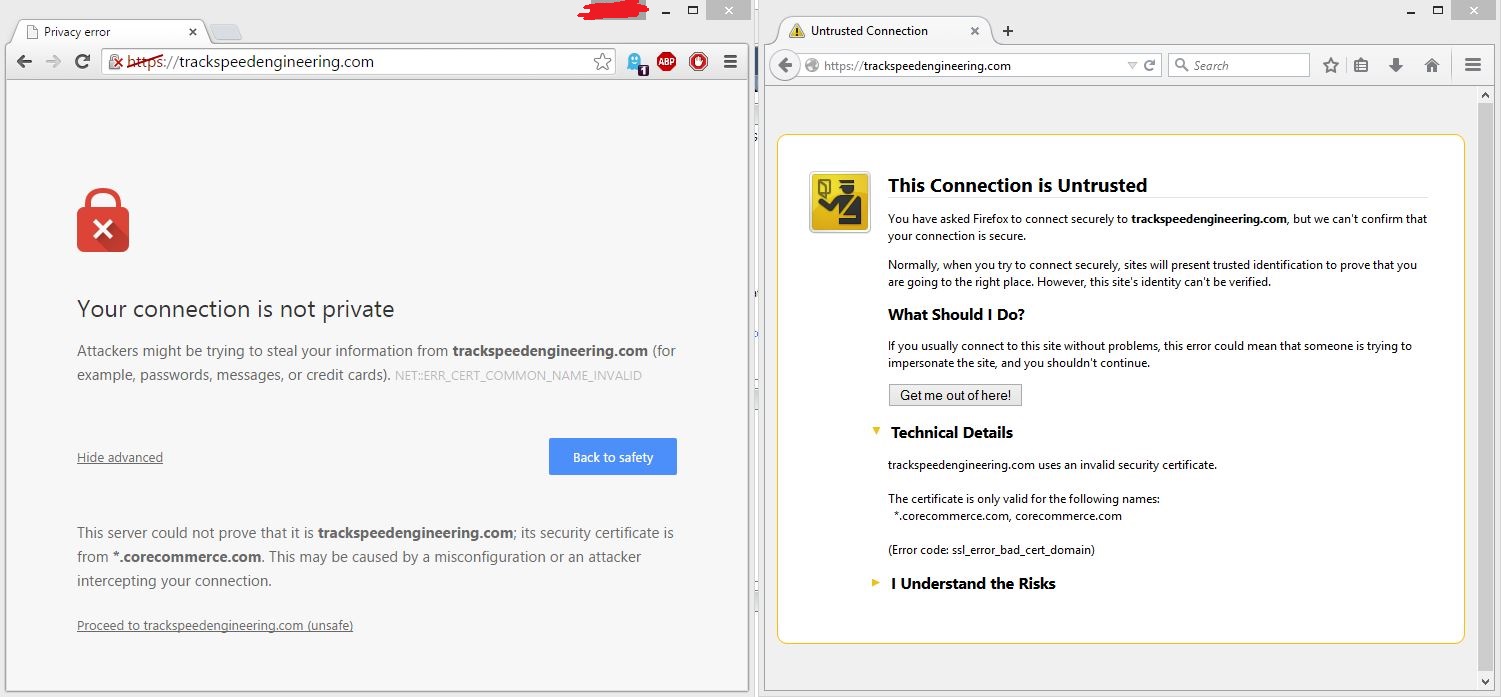Click the 'What Should I Do?' heading

(956, 315)
